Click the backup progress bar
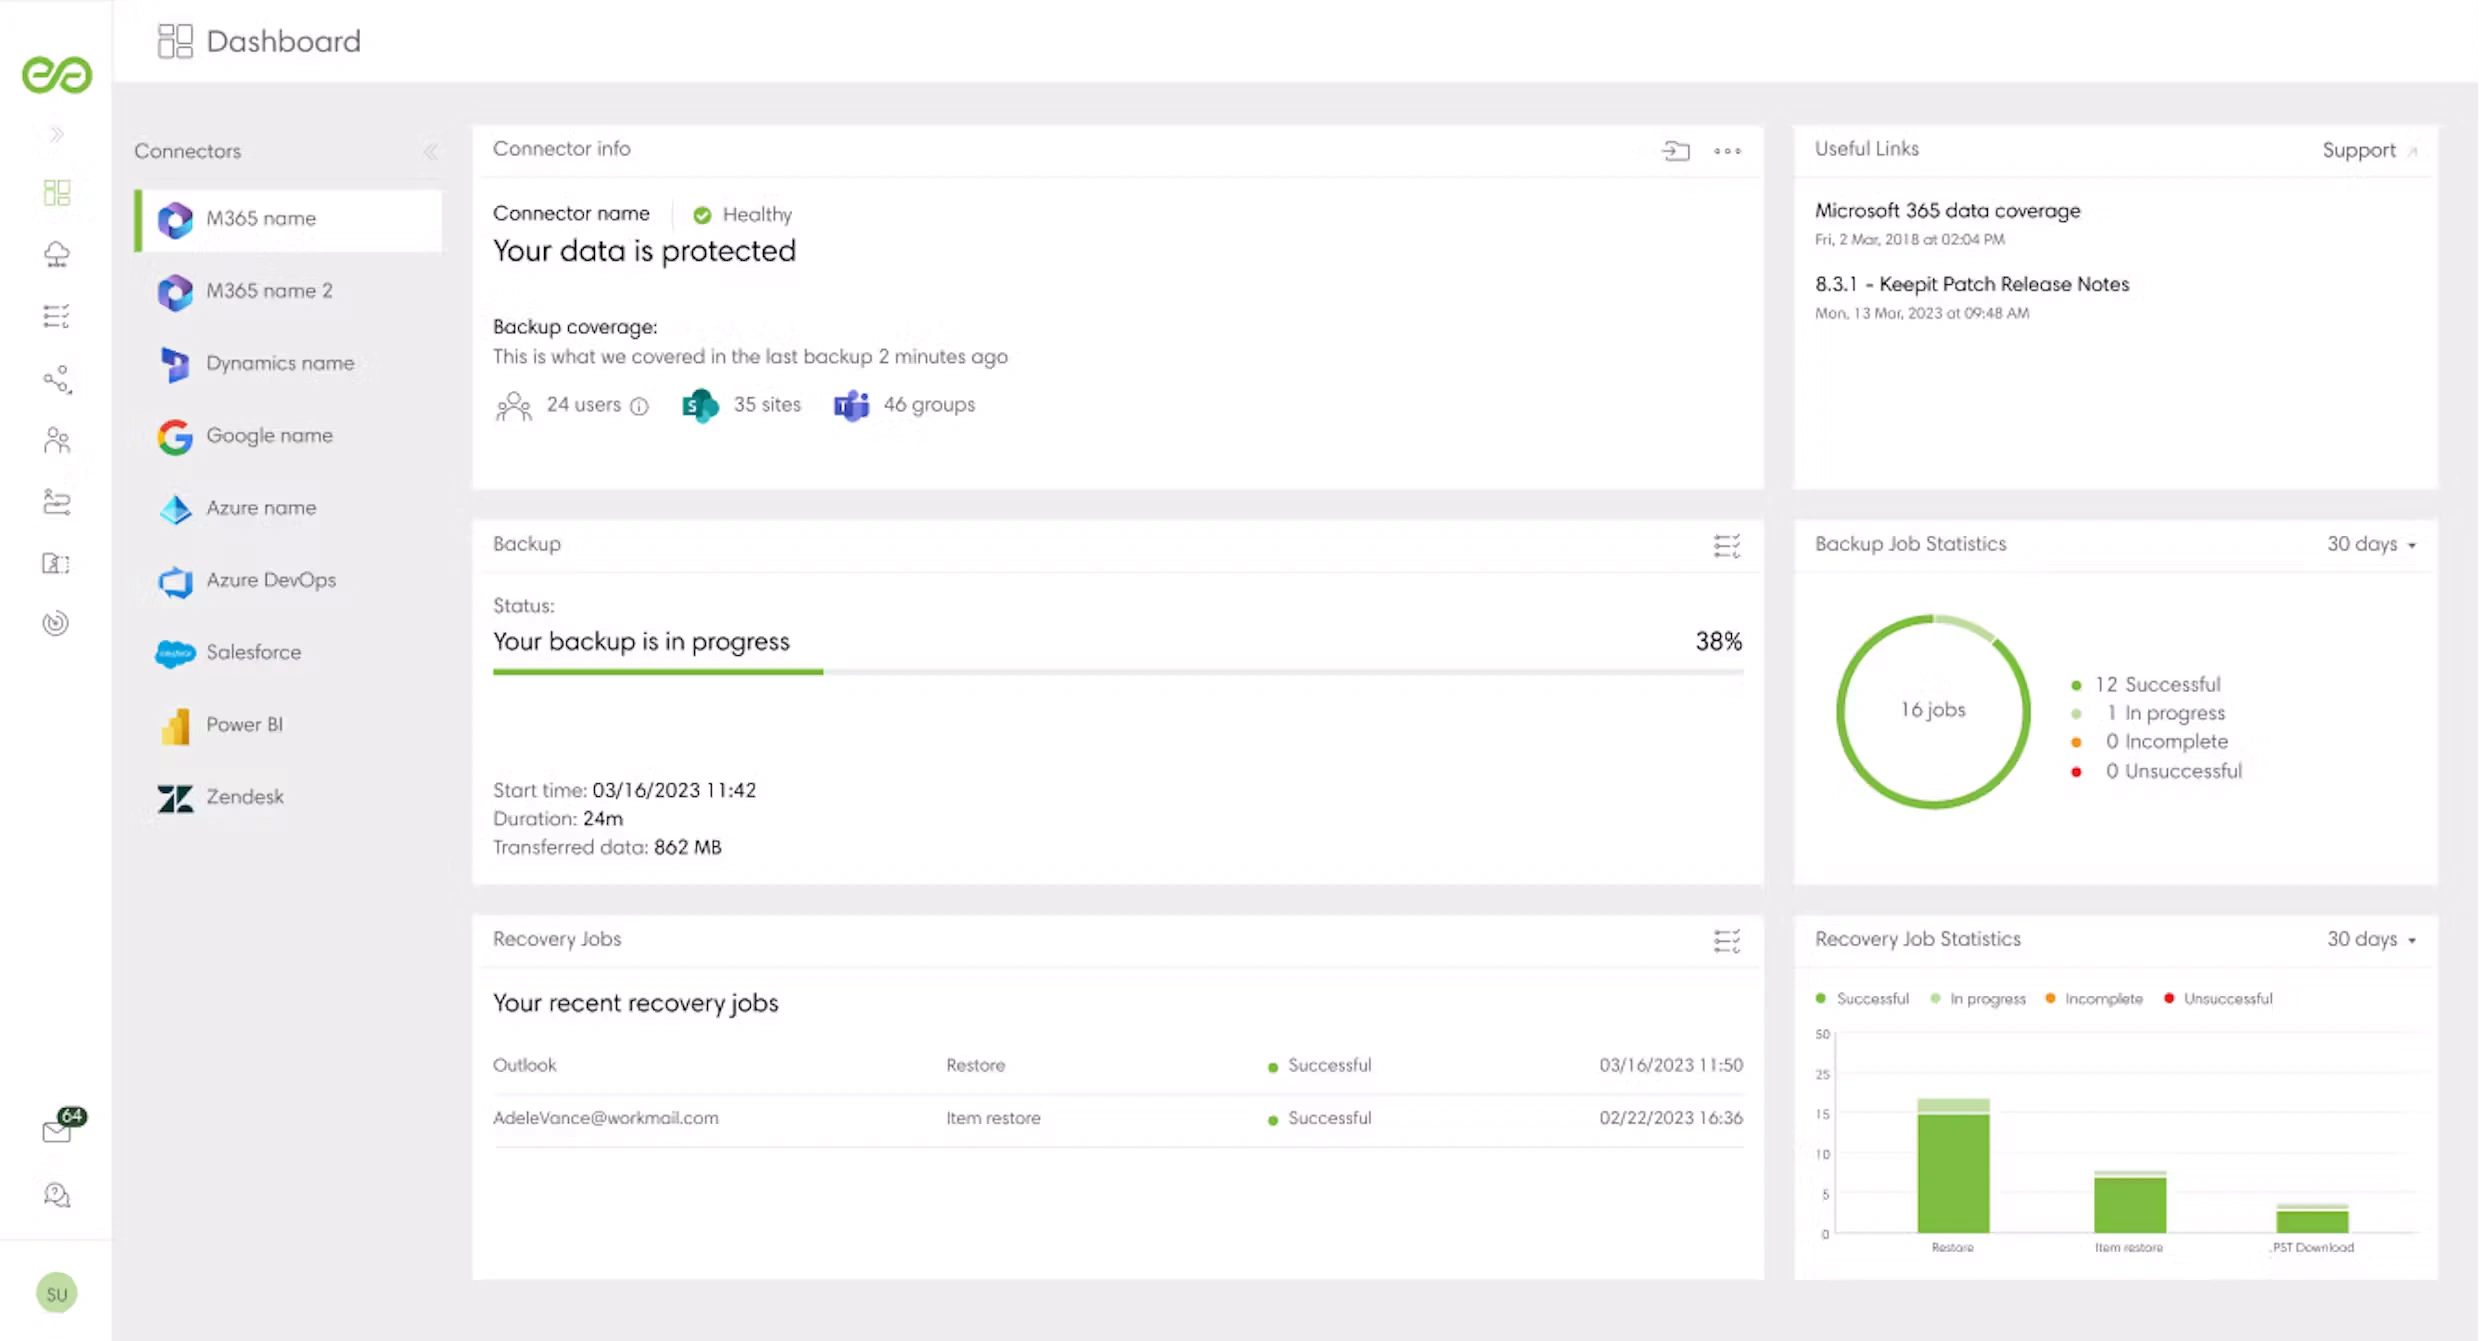Image resolution: width=2480 pixels, height=1341 pixels. tap(1118, 672)
